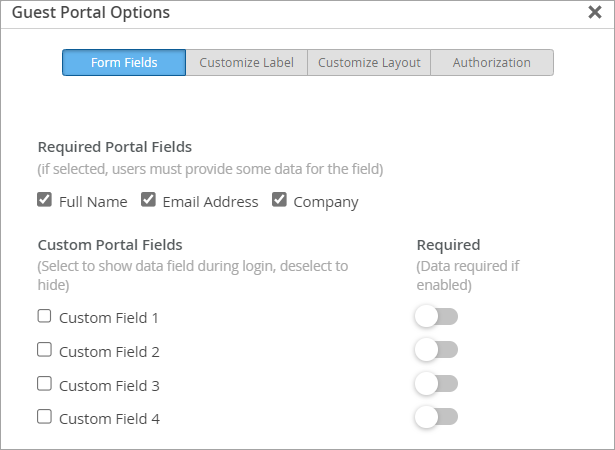This screenshot has height=450, width=615.
Task: Click the Required column heading
Action: [448, 244]
